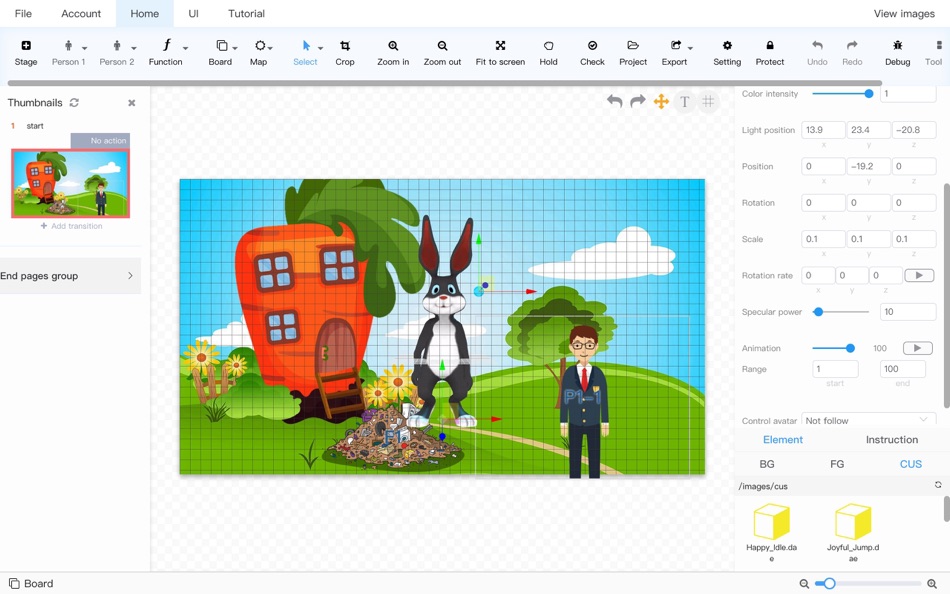
Task: Expand Select dropdown arrow
Action: [x=321, y=48]
